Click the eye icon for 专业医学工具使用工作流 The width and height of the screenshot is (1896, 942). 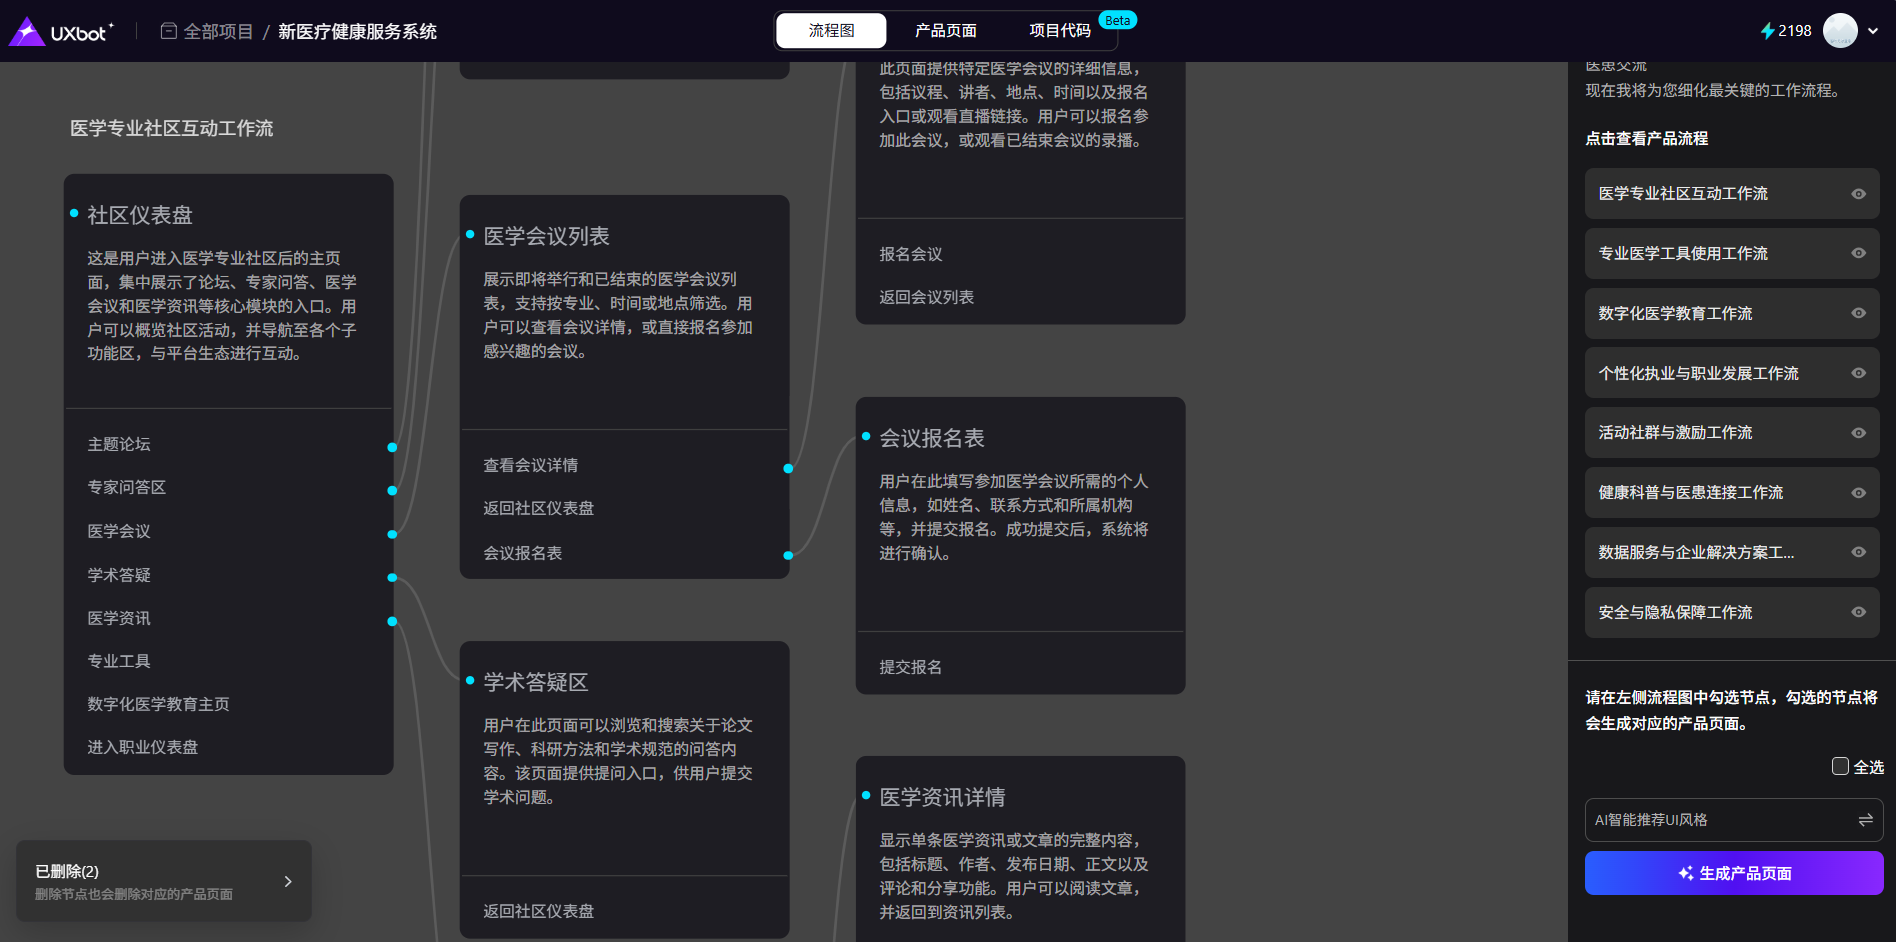[1858, 254]
